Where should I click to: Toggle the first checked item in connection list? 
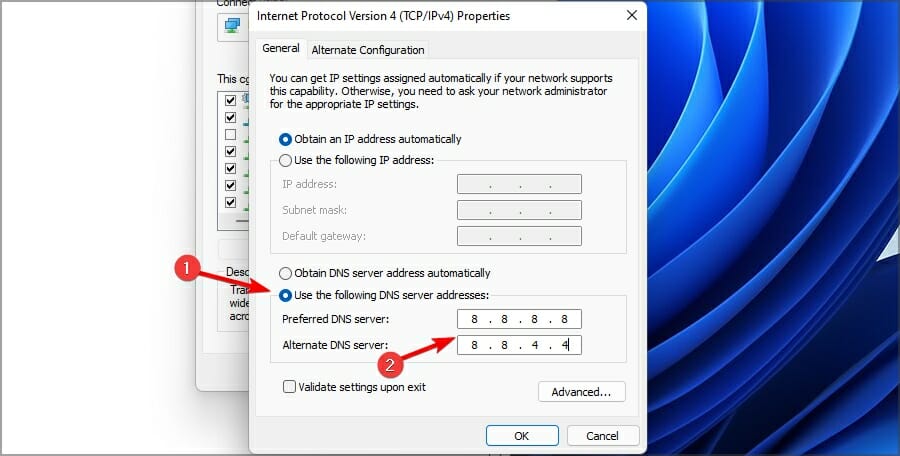click(x=231, y=101)
